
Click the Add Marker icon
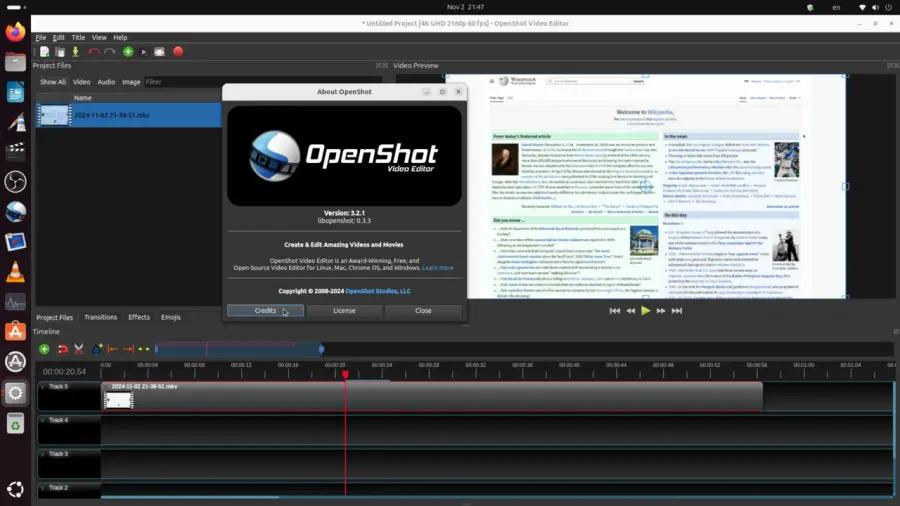pyautogui.click(x=97, y=349)
